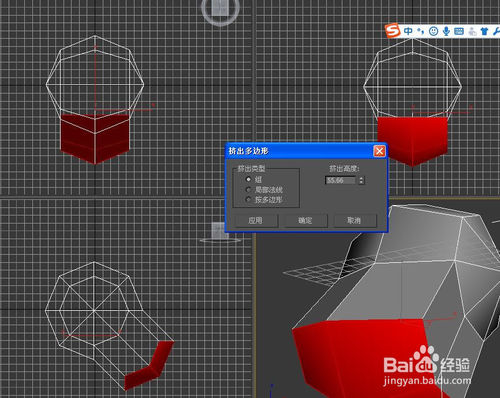Click the 应用 (Apply) button
The width and height of the screenshot is (500, 398).
[x=256, y=220]
